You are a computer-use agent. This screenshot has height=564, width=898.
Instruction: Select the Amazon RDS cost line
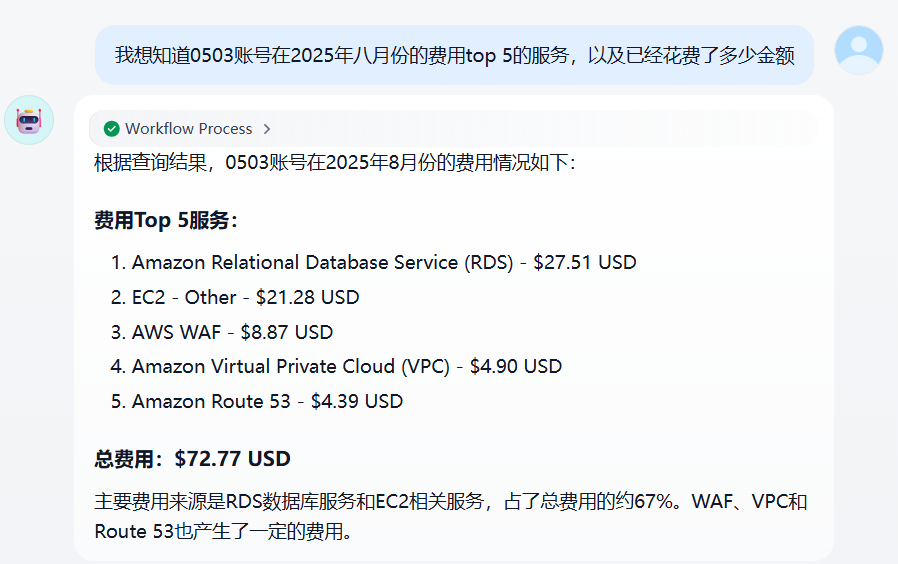coord(373,262)
